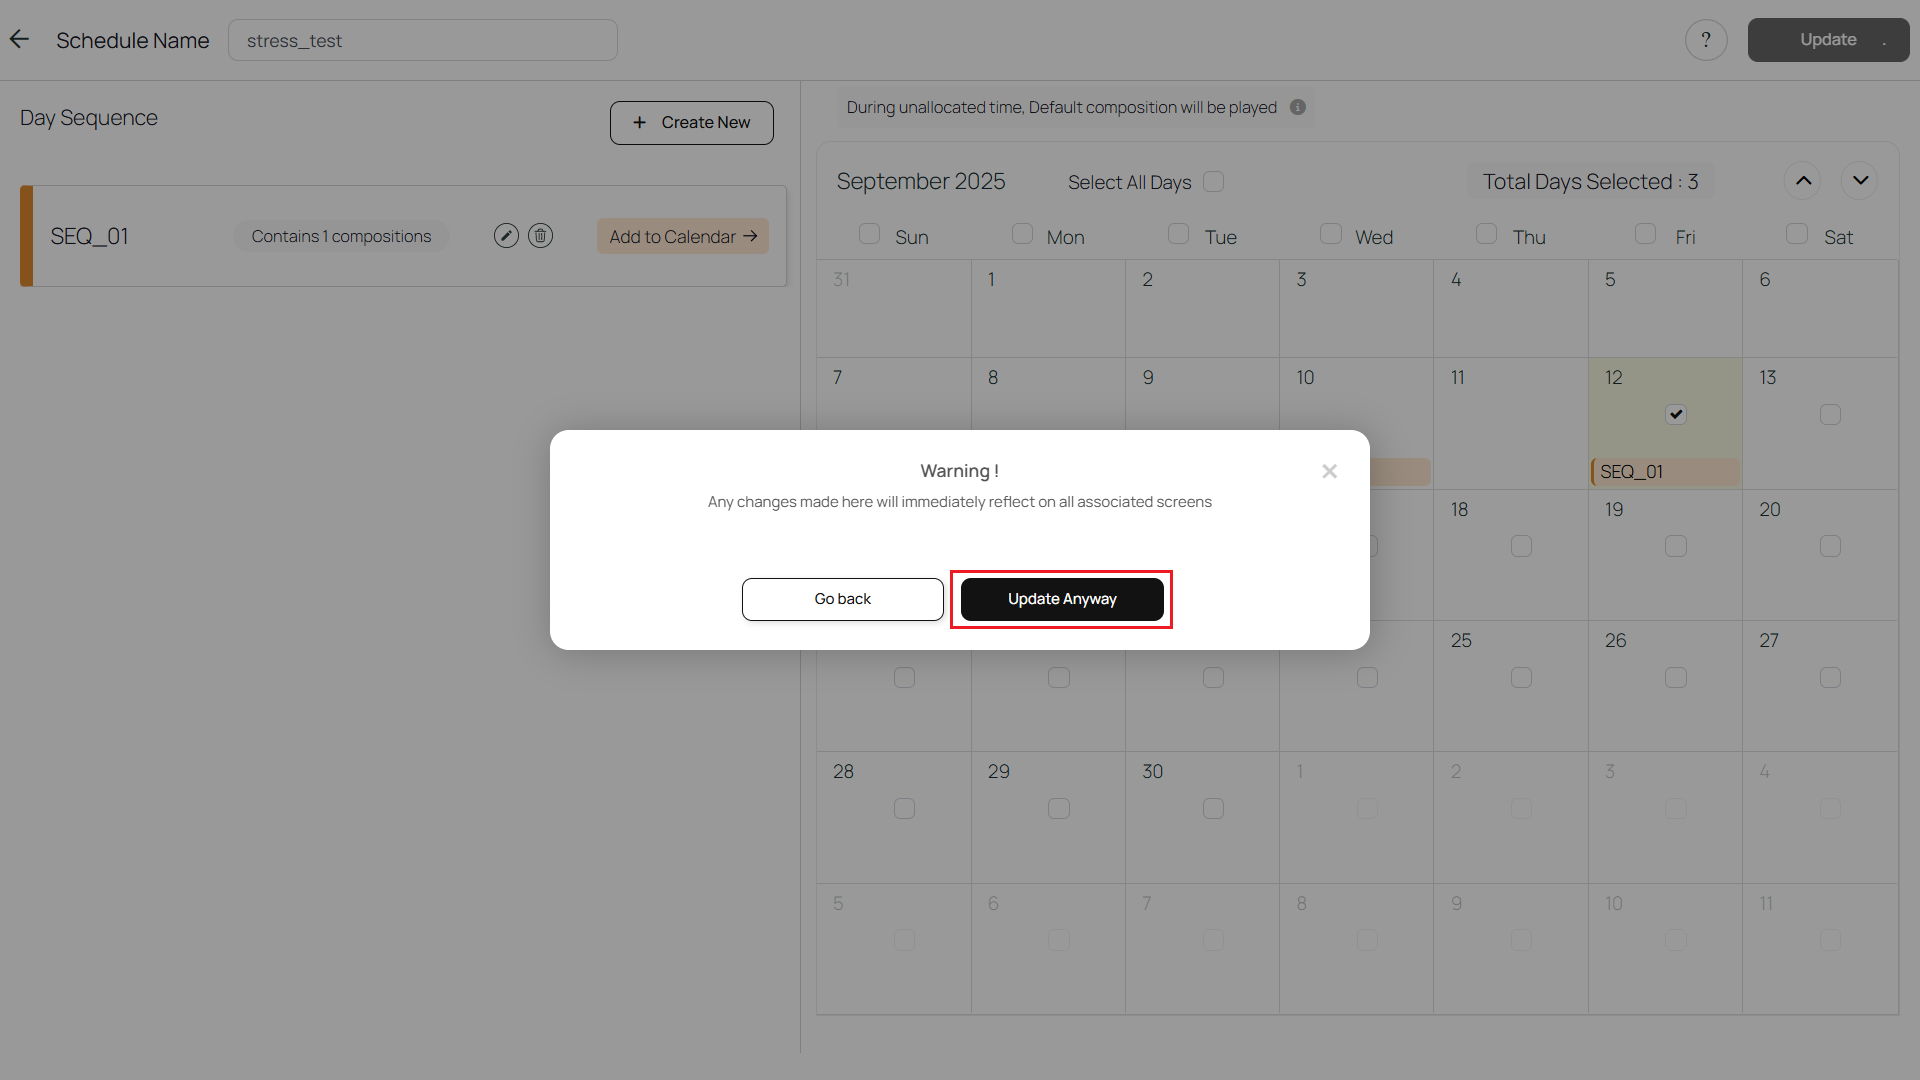Screen dimensions: 1920x1080
Task: Click the Update button at top right
Action: coord(1828,40)
